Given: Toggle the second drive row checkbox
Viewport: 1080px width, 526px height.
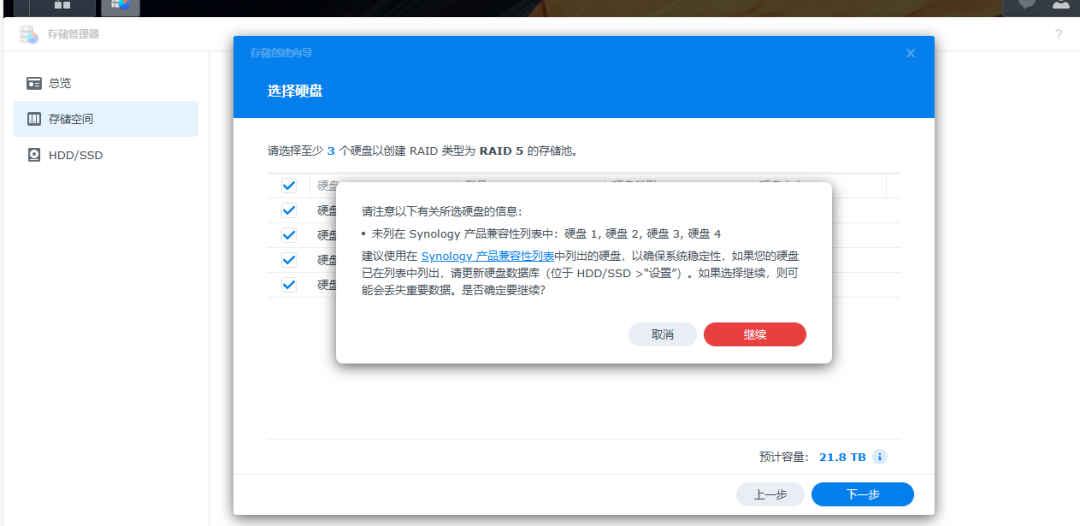Looking at the screenshot, I should click(x=289, y=235).
